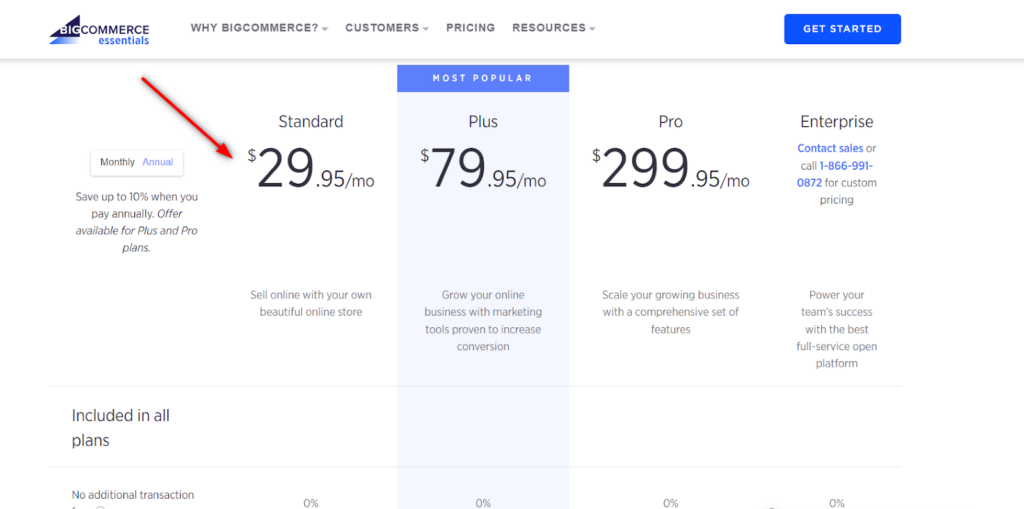Click 'Sell online with your own beautiful online store'
This screenshot has width=1024, height=509.
tap(311, 303)
